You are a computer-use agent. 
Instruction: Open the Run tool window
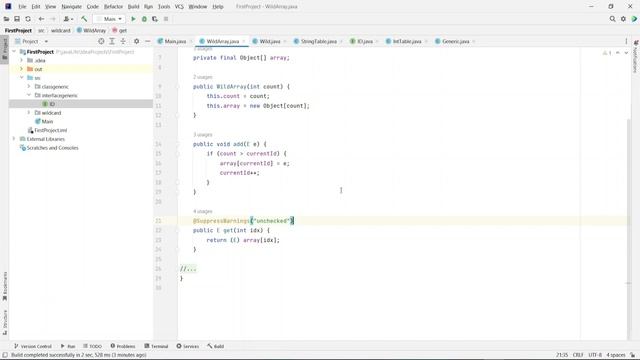coord(68,346)
